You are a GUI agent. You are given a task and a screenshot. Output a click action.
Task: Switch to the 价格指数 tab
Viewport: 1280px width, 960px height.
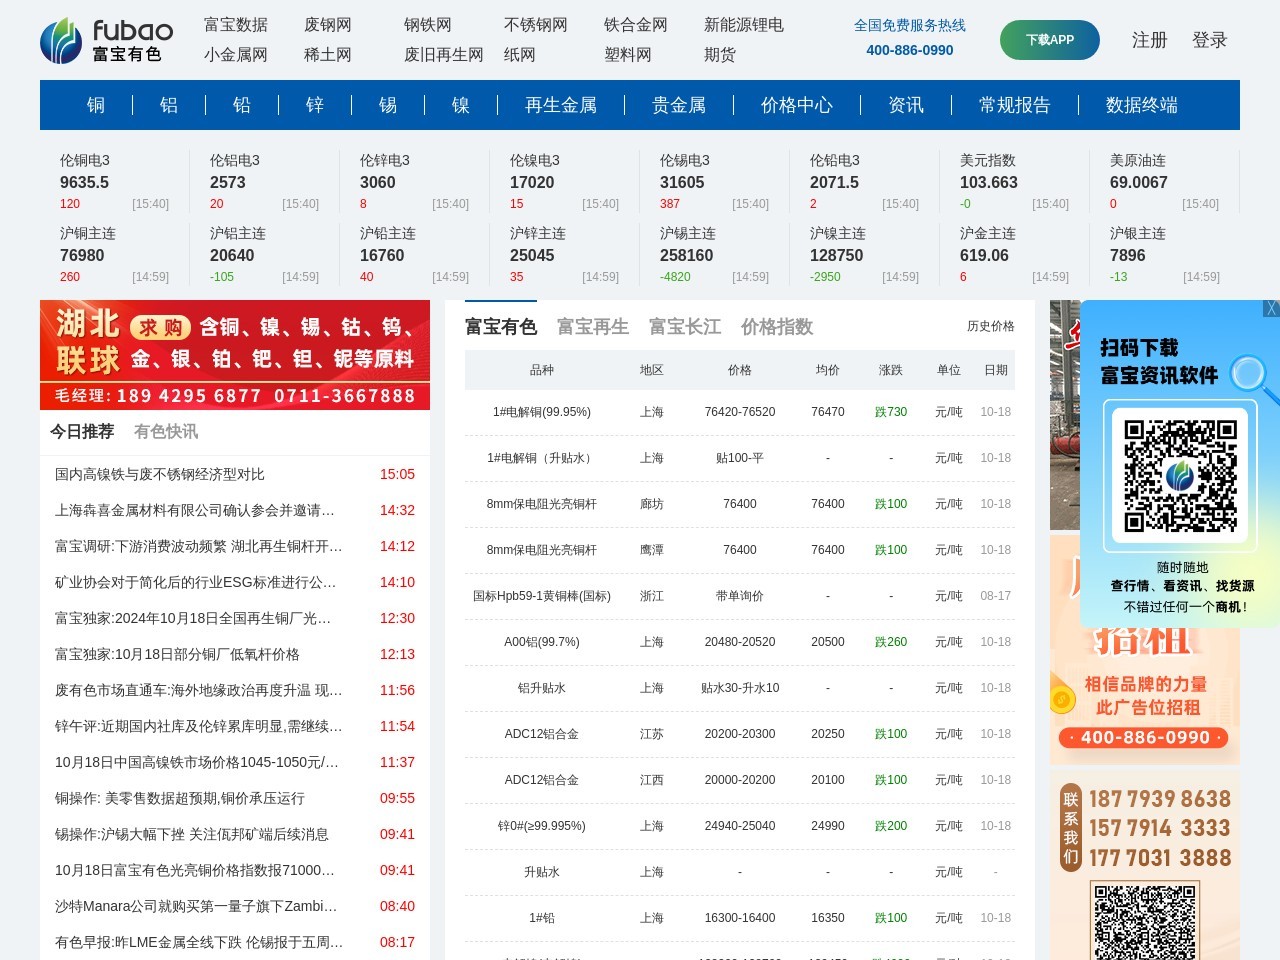(776, 327)
